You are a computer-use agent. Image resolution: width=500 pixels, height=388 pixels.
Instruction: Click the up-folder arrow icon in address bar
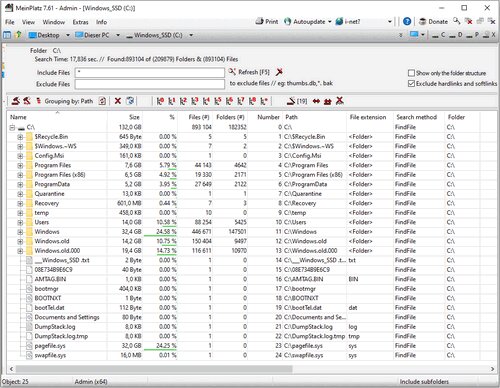[18, 35]
